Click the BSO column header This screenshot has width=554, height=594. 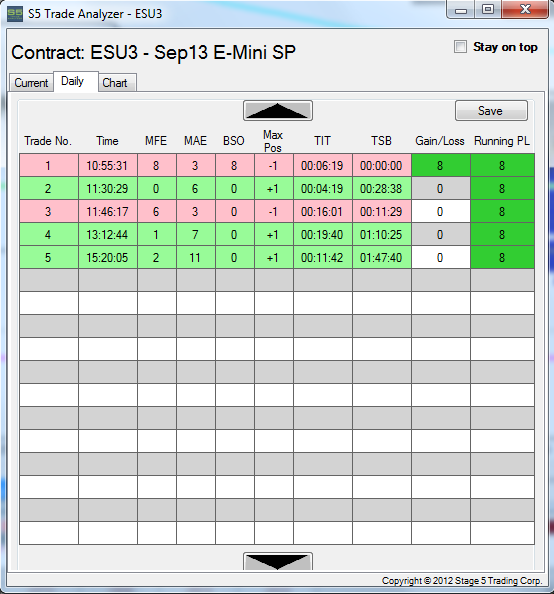[x=234, y=141]
